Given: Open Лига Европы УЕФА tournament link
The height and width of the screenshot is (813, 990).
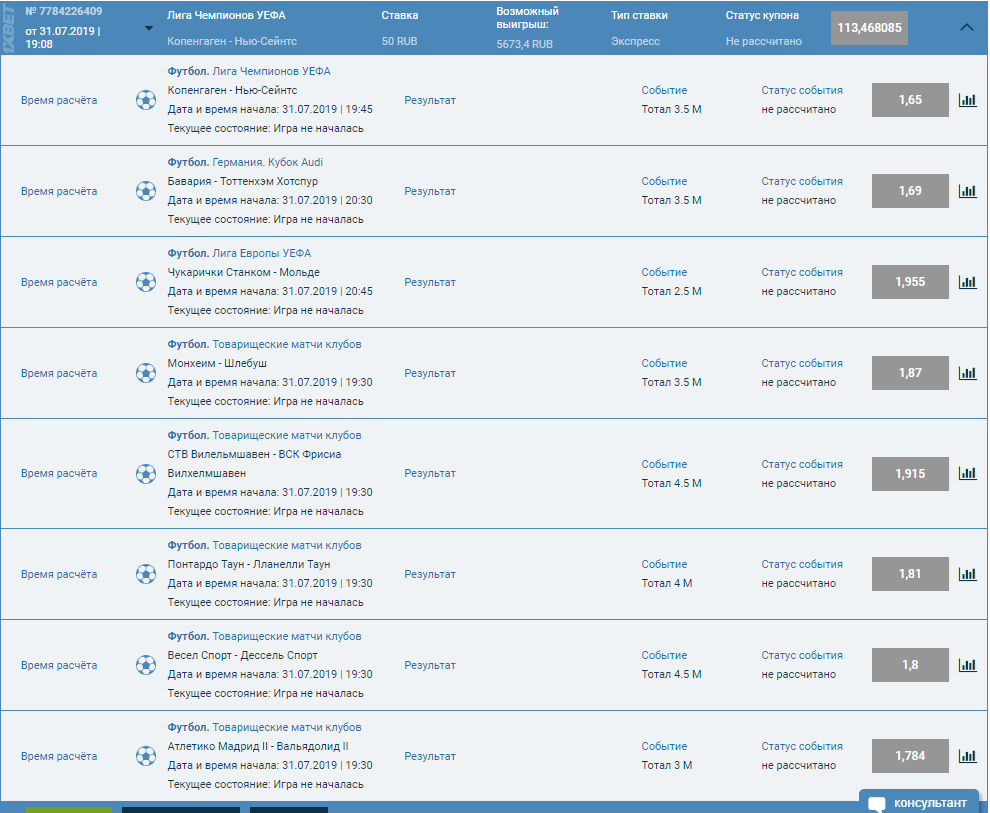Looking at the screenshot, I should [x=261, y=253].
